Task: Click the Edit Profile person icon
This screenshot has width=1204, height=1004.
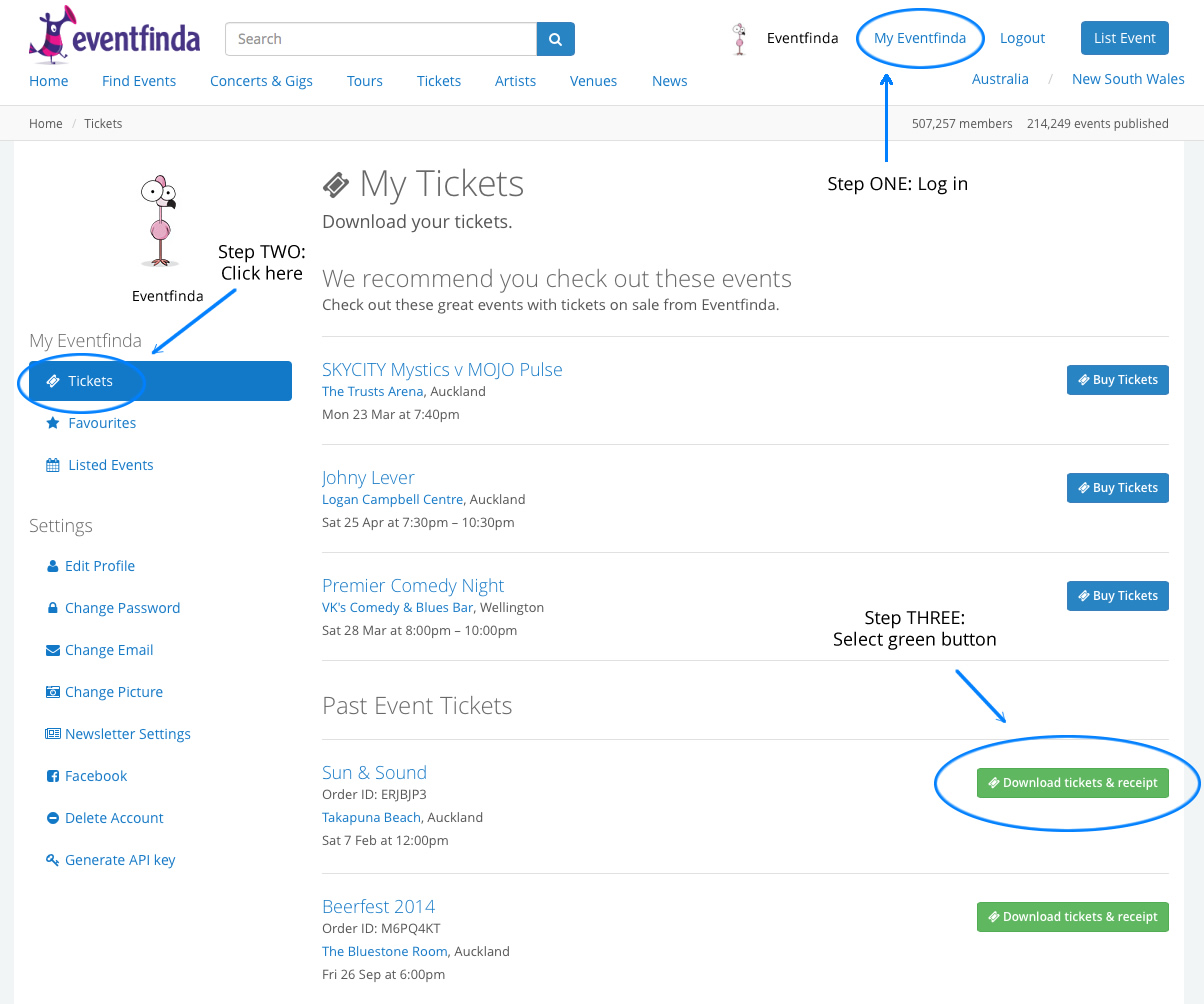Action: click(x=53, y=566)
